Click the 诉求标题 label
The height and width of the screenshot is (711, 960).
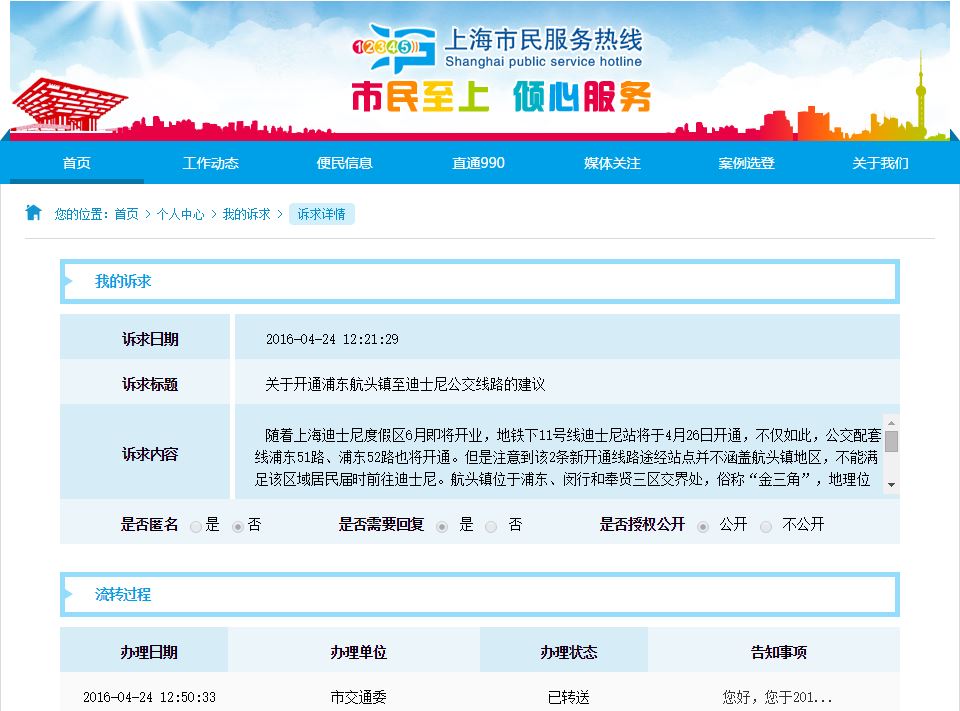click(150, 385)
